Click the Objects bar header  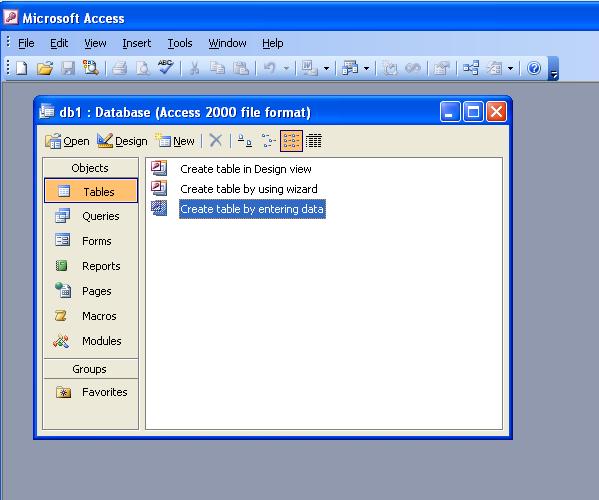click(x=90, y=168)
